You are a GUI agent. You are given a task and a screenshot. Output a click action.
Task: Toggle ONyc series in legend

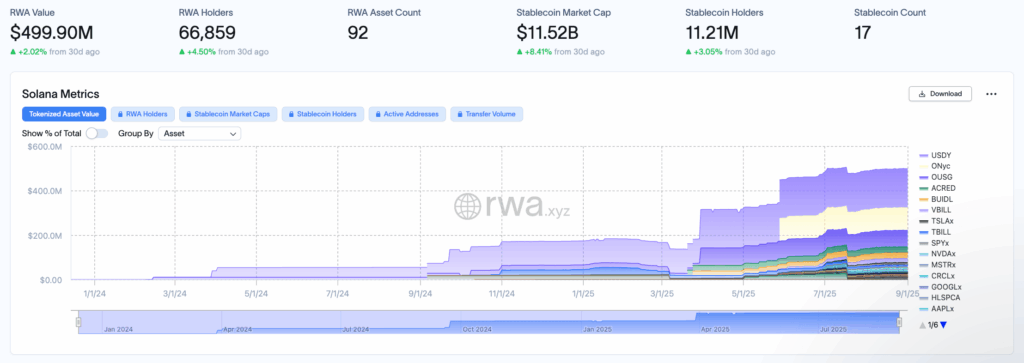coord(936,166)
